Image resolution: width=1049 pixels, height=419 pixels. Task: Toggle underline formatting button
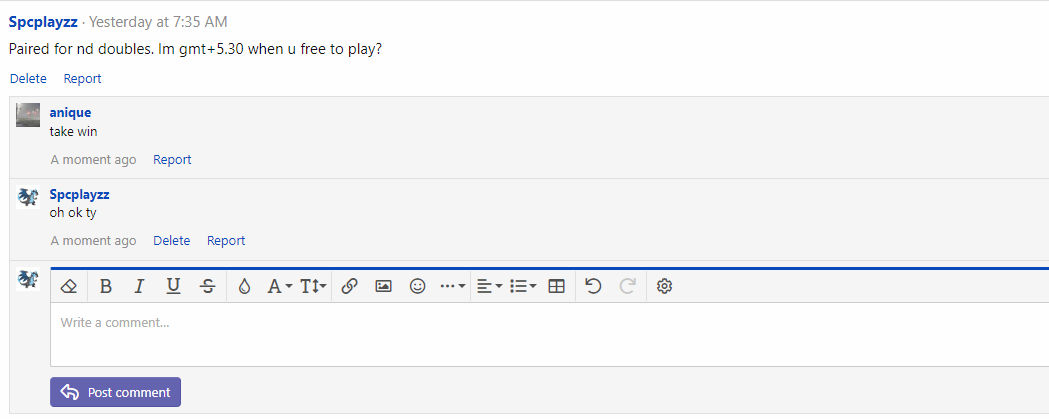click(x=174, y=286)
